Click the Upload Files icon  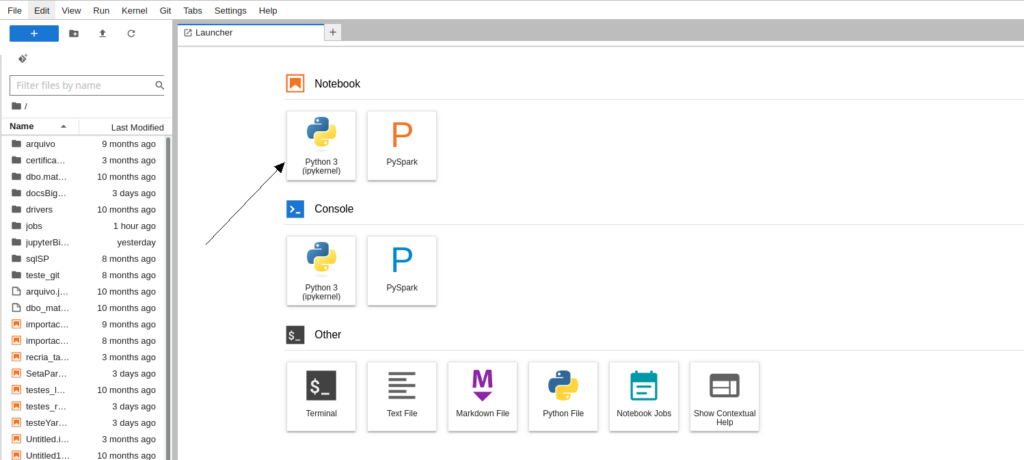pyautogui.click(x=102, y=33)
